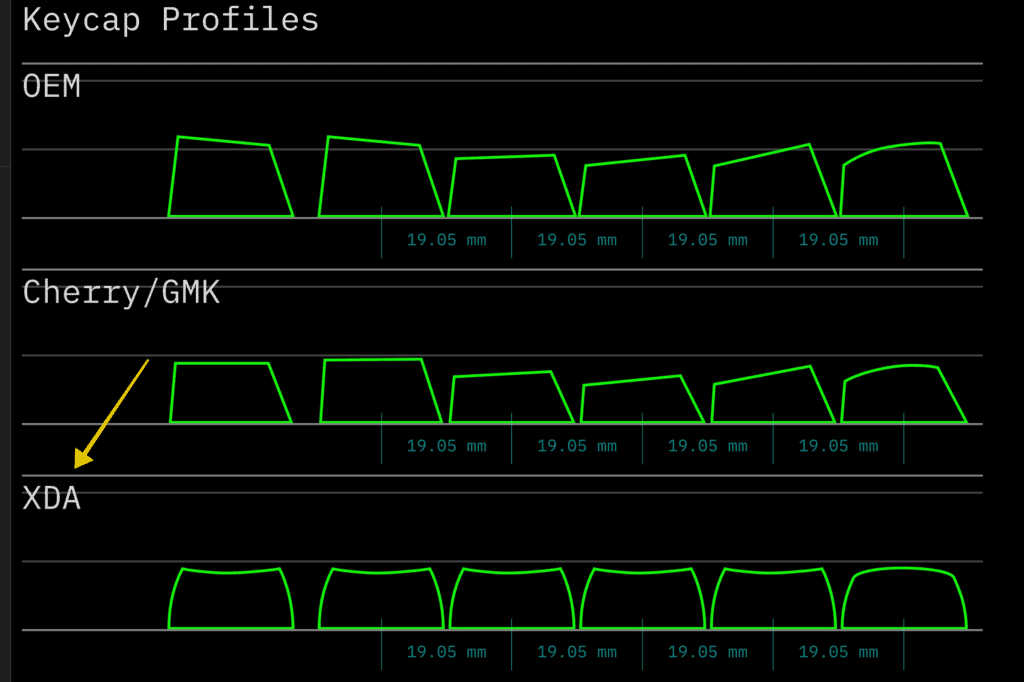Select the "XDA" profile heading
Screen dimensions: 1024x682
click(52, 498)
